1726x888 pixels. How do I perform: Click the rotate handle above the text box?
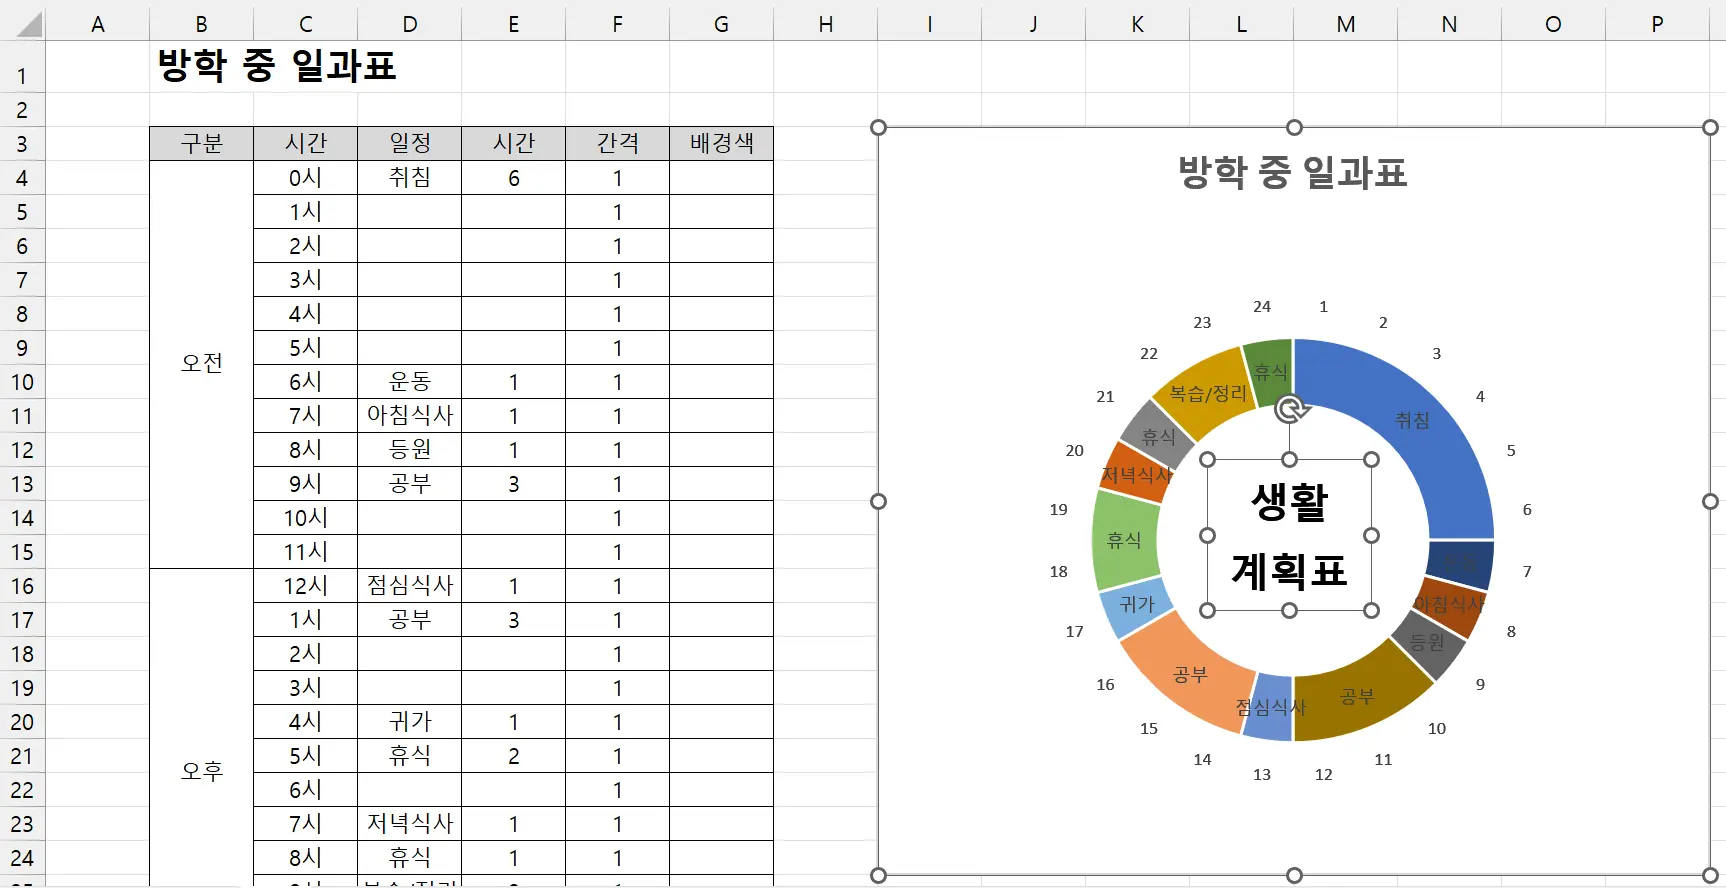(x=1292, y=408)
